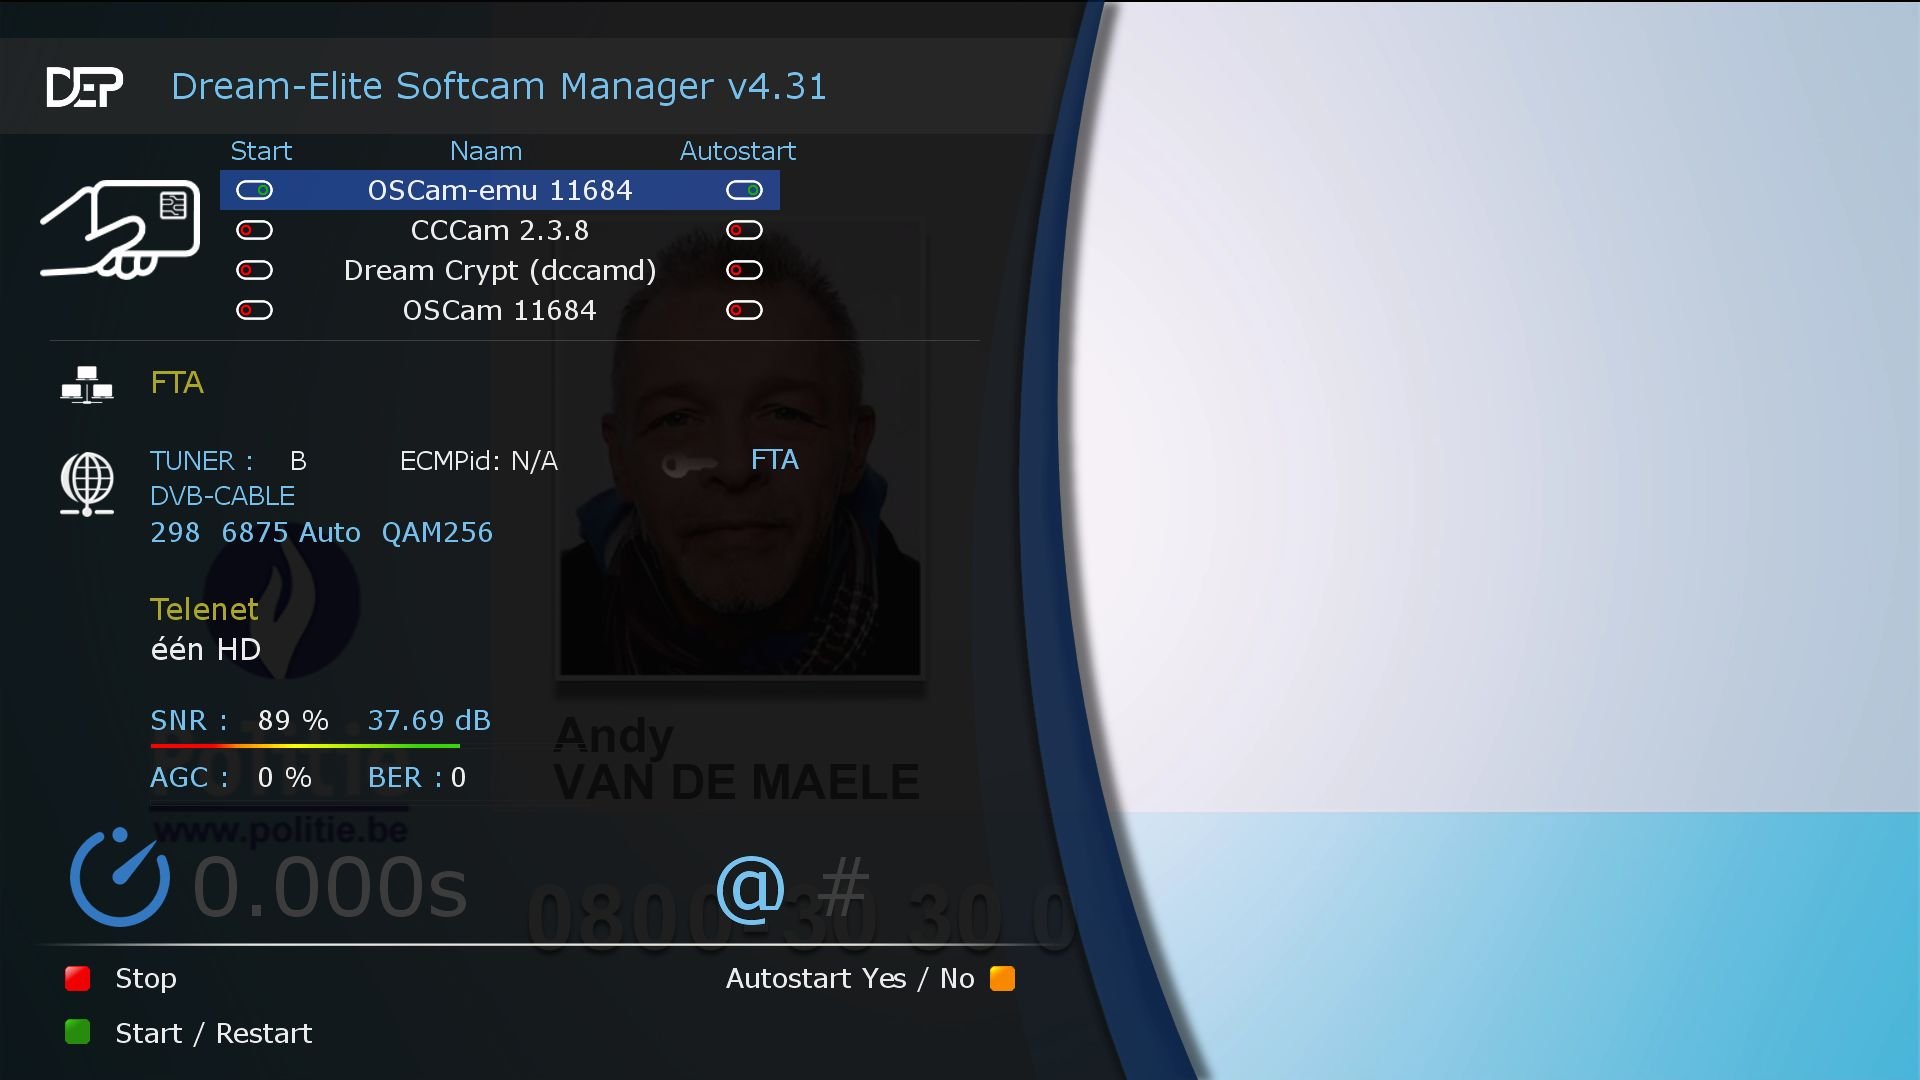Click the orange Autostart indicator icon
The image size is (1920, 1080).
1003,979
